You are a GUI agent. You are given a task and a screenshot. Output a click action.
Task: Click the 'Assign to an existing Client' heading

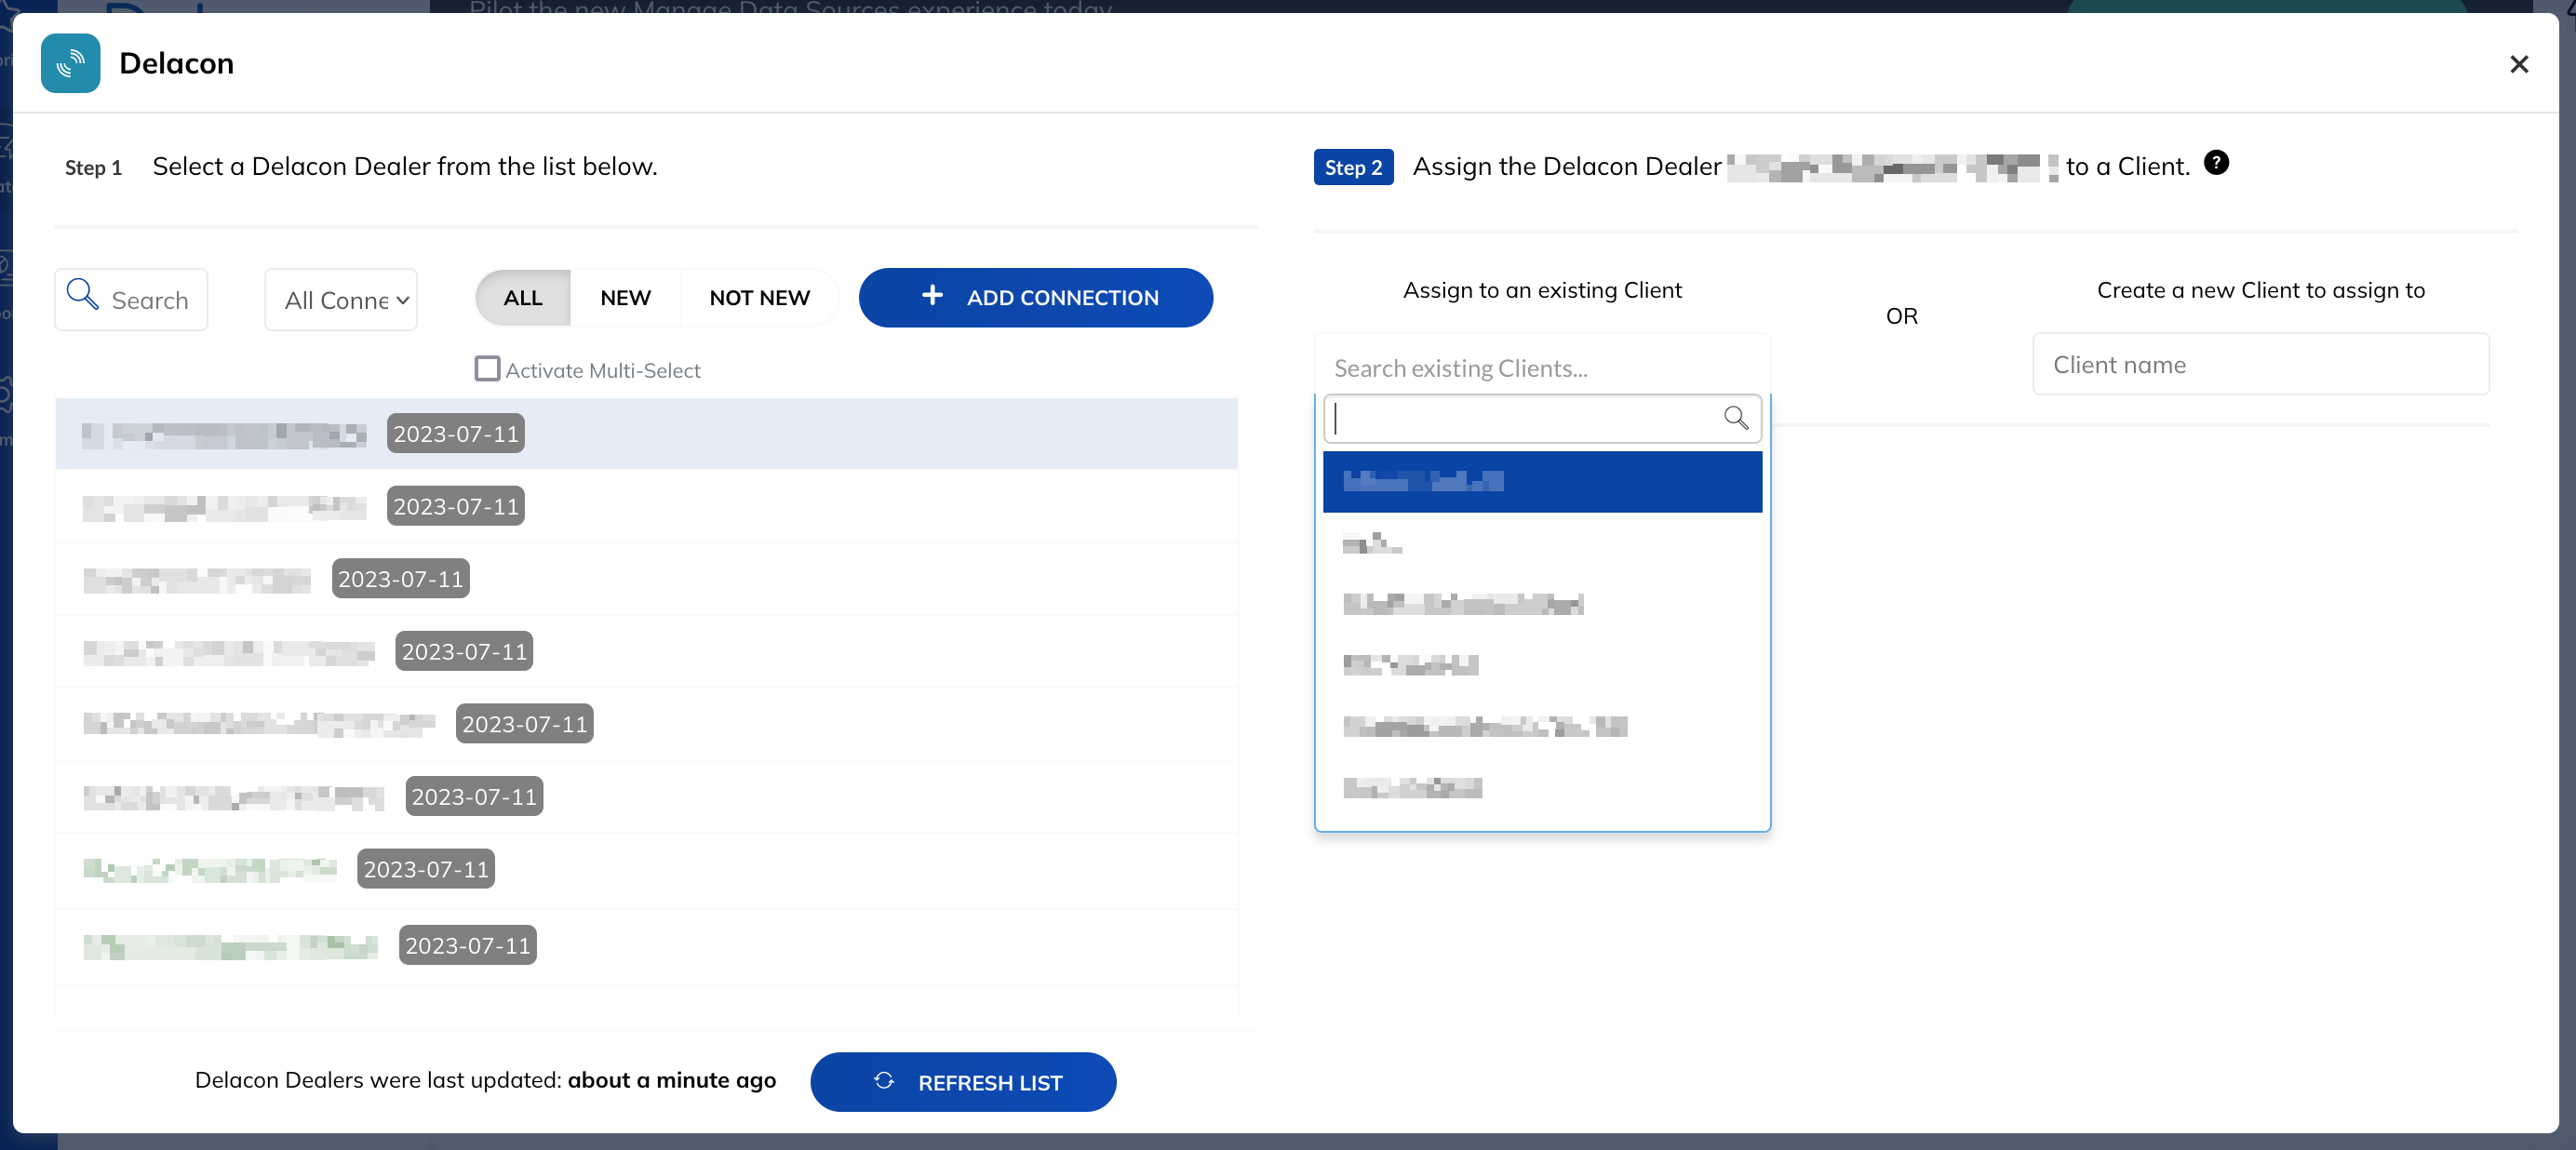(x=1541, y=290)
